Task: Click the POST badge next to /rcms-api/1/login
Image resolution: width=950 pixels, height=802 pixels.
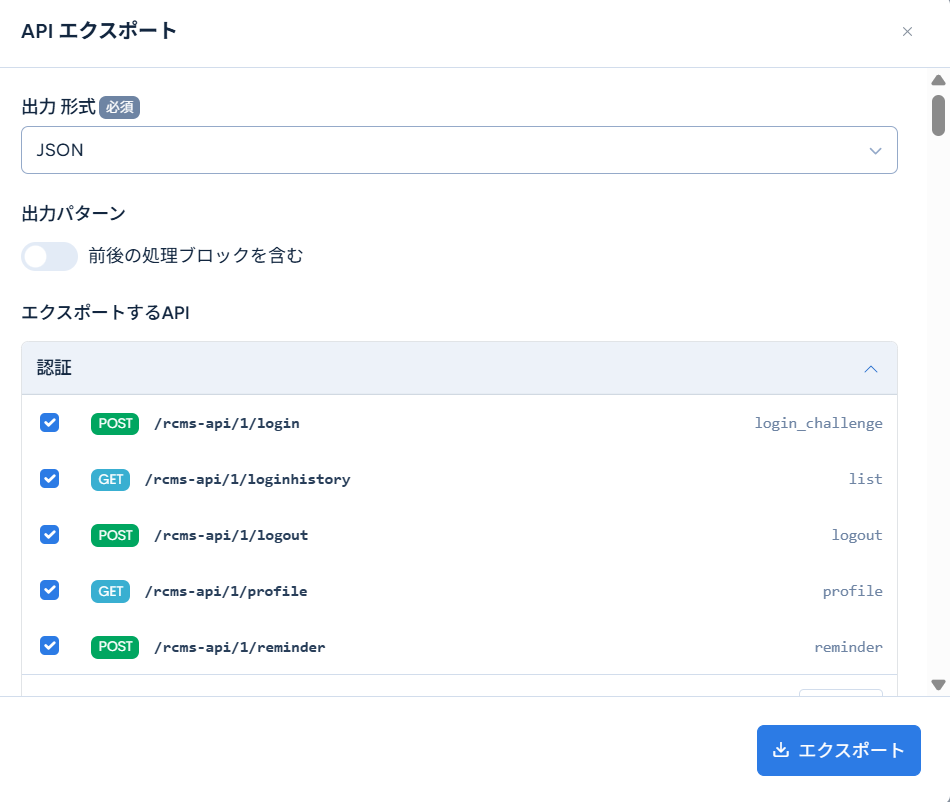Action: 114,423
